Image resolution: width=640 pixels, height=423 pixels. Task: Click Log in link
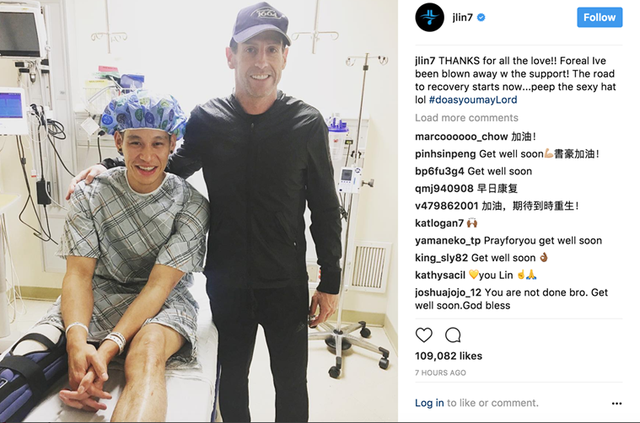pyautogui.click(x=429, y=403)
